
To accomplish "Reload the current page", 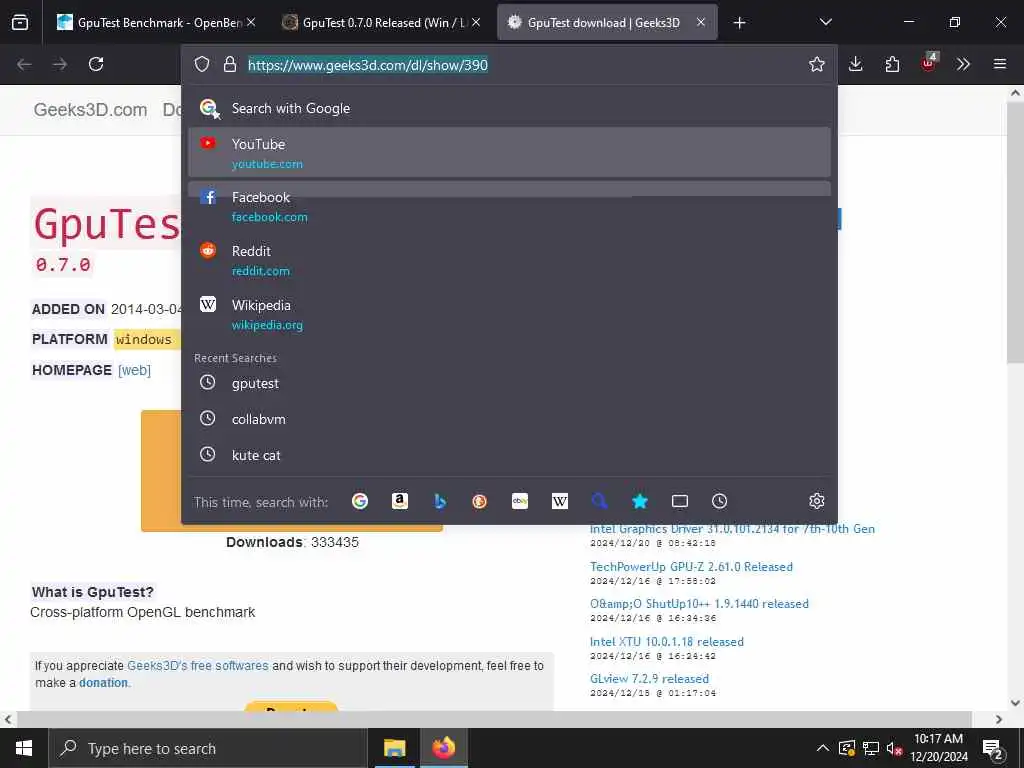I will coord(96,64).
